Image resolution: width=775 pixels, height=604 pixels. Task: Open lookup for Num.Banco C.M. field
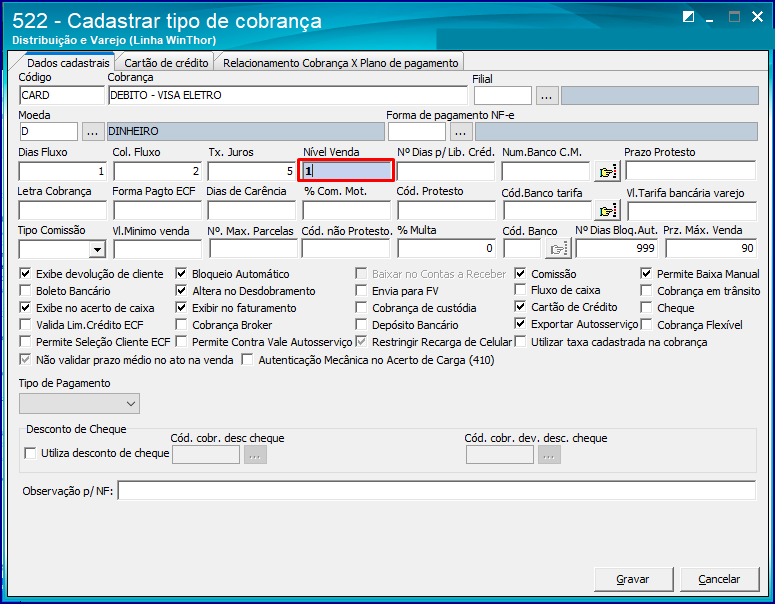607,172
